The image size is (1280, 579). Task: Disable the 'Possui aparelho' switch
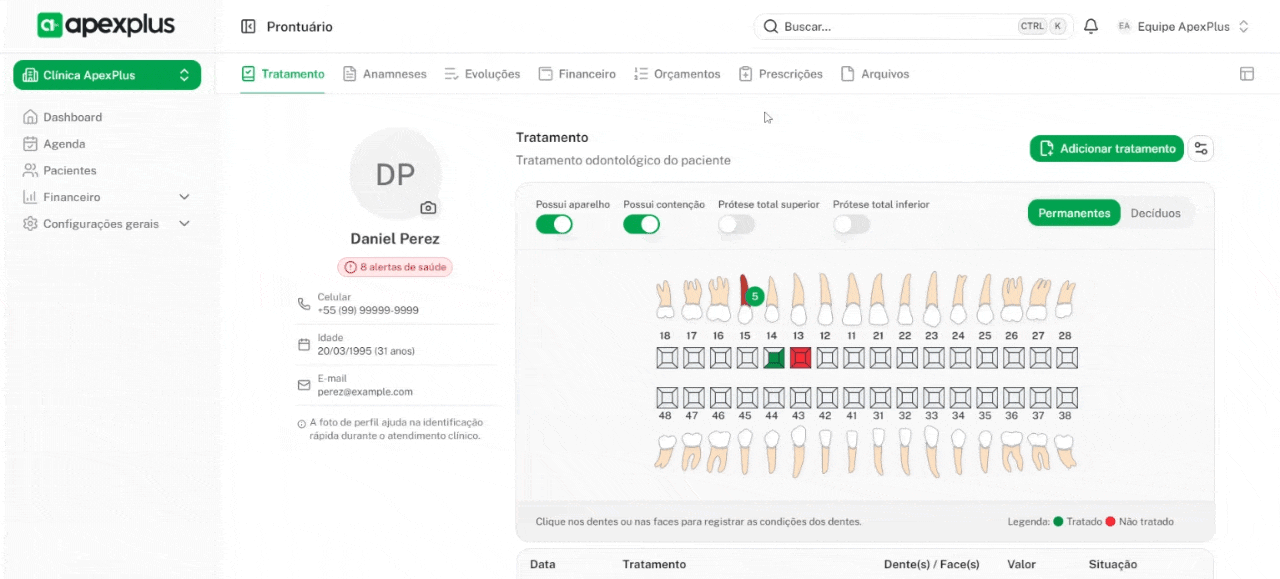[x=554, y=224]
